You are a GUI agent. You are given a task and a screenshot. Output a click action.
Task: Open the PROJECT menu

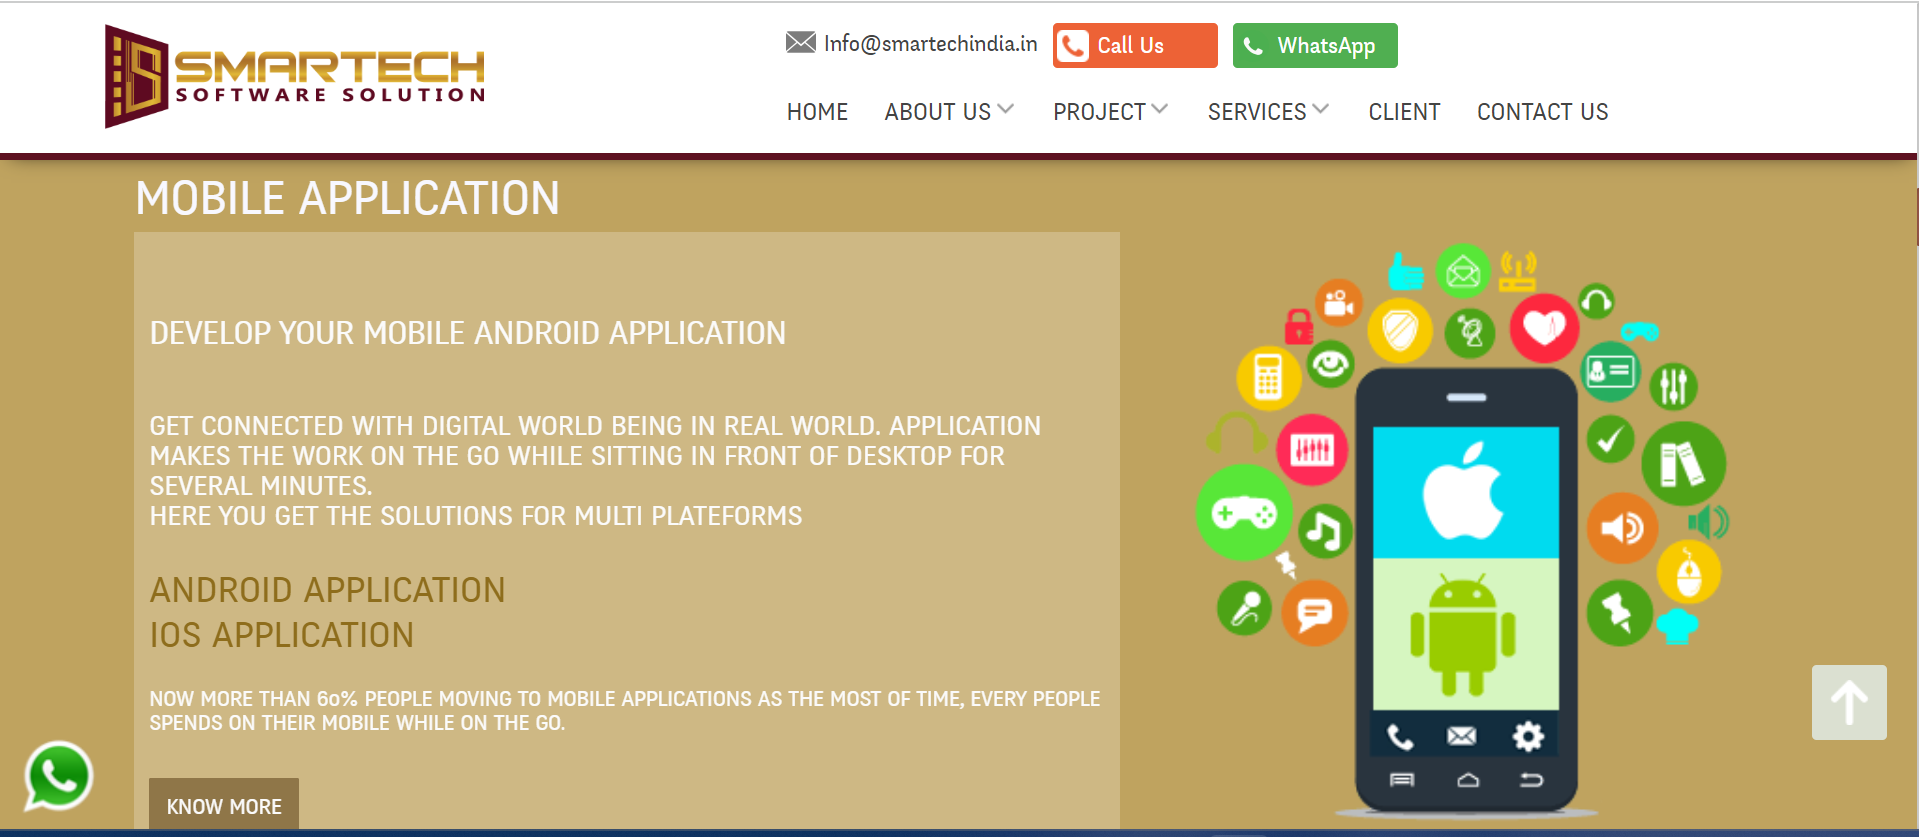click(x=1099, y=112)
